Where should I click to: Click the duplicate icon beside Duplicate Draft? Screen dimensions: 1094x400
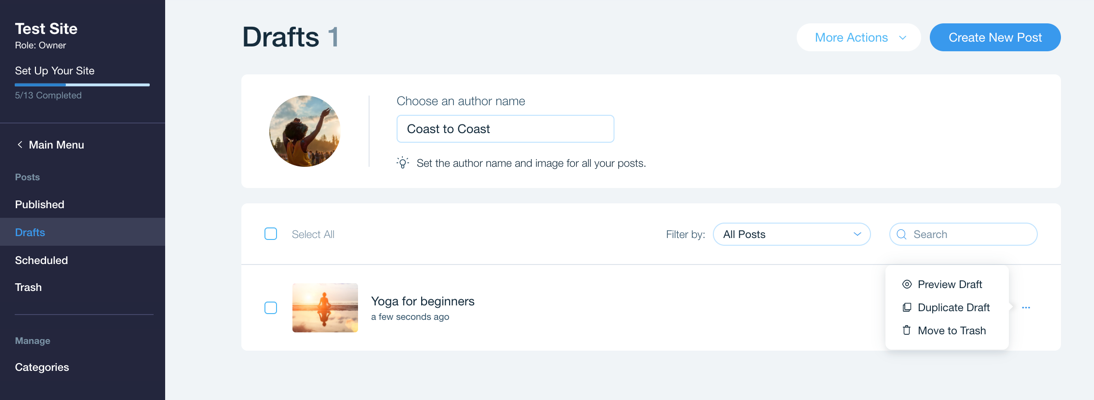pos(906,307)
